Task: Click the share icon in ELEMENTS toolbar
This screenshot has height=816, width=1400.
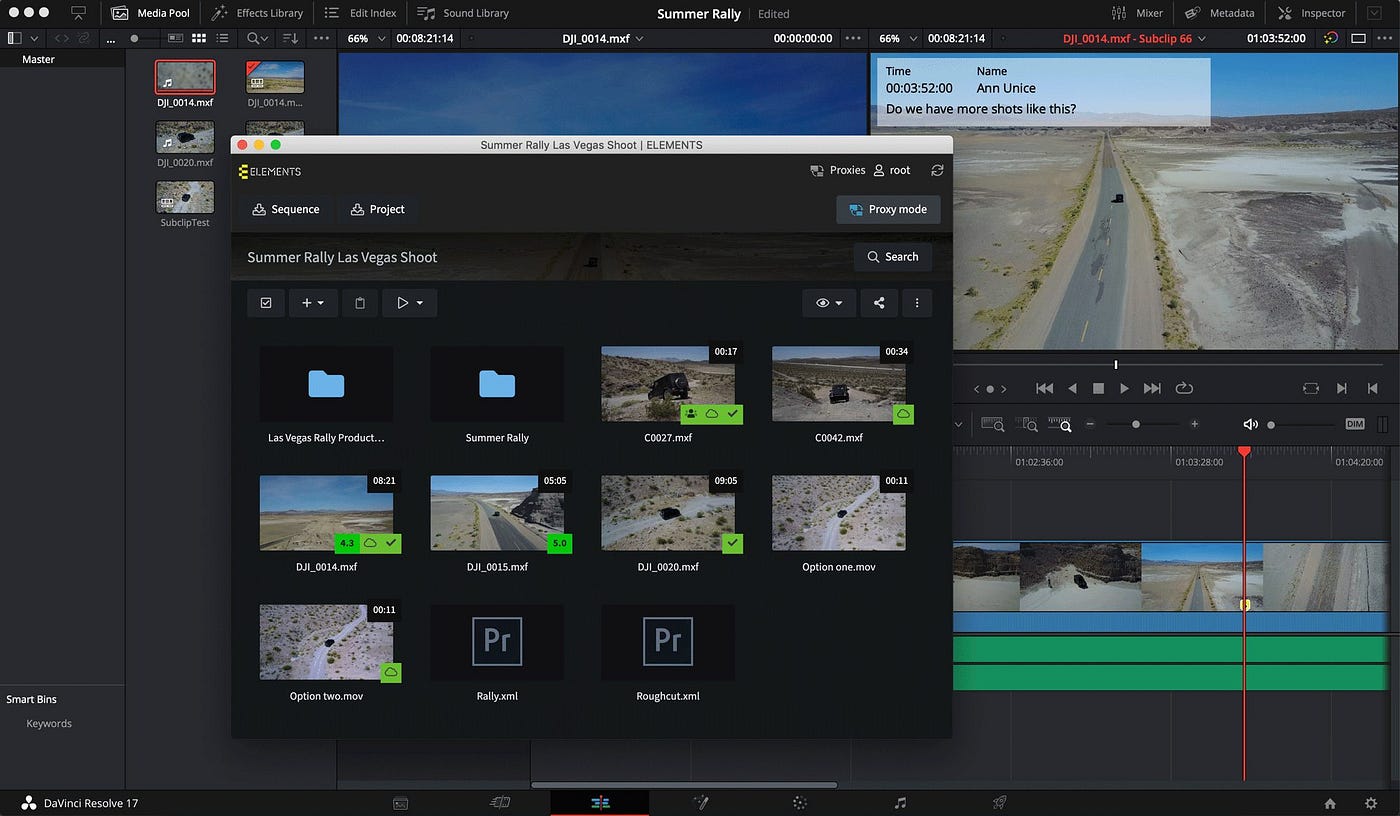Action: coord(879,303)
